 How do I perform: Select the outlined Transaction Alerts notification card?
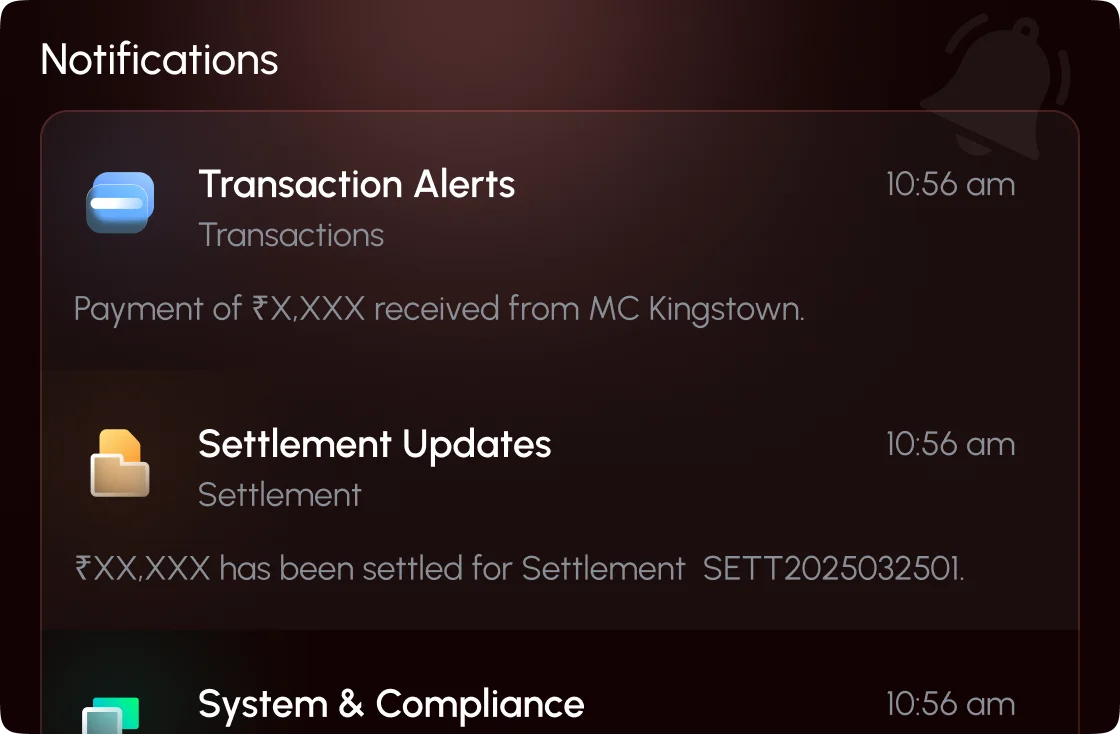[560, 240]
